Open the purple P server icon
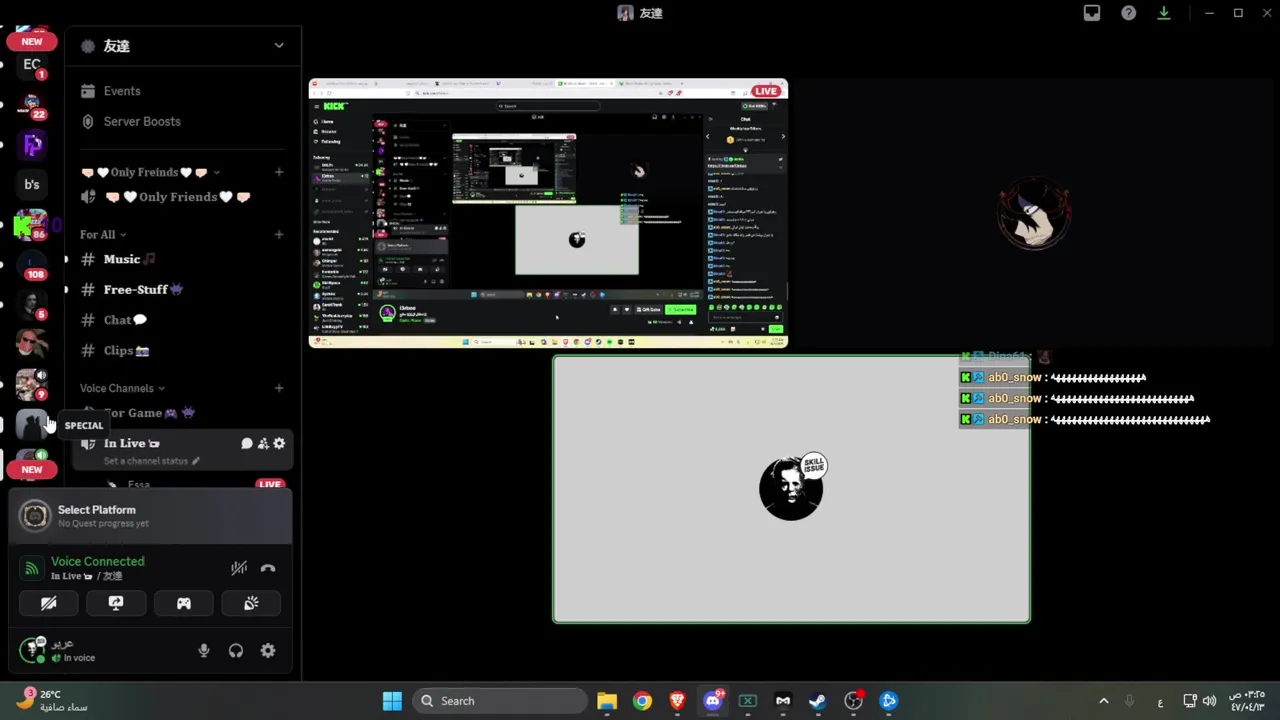1280x720 pixels. [x=32, y=145]
